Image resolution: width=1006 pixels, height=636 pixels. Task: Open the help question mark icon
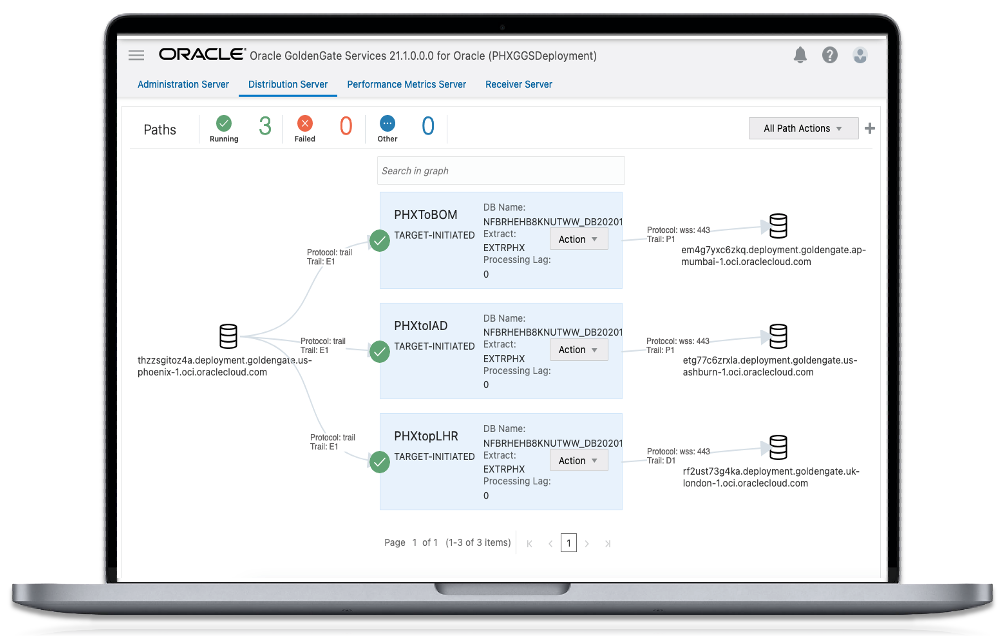click(x=830, y=55)
